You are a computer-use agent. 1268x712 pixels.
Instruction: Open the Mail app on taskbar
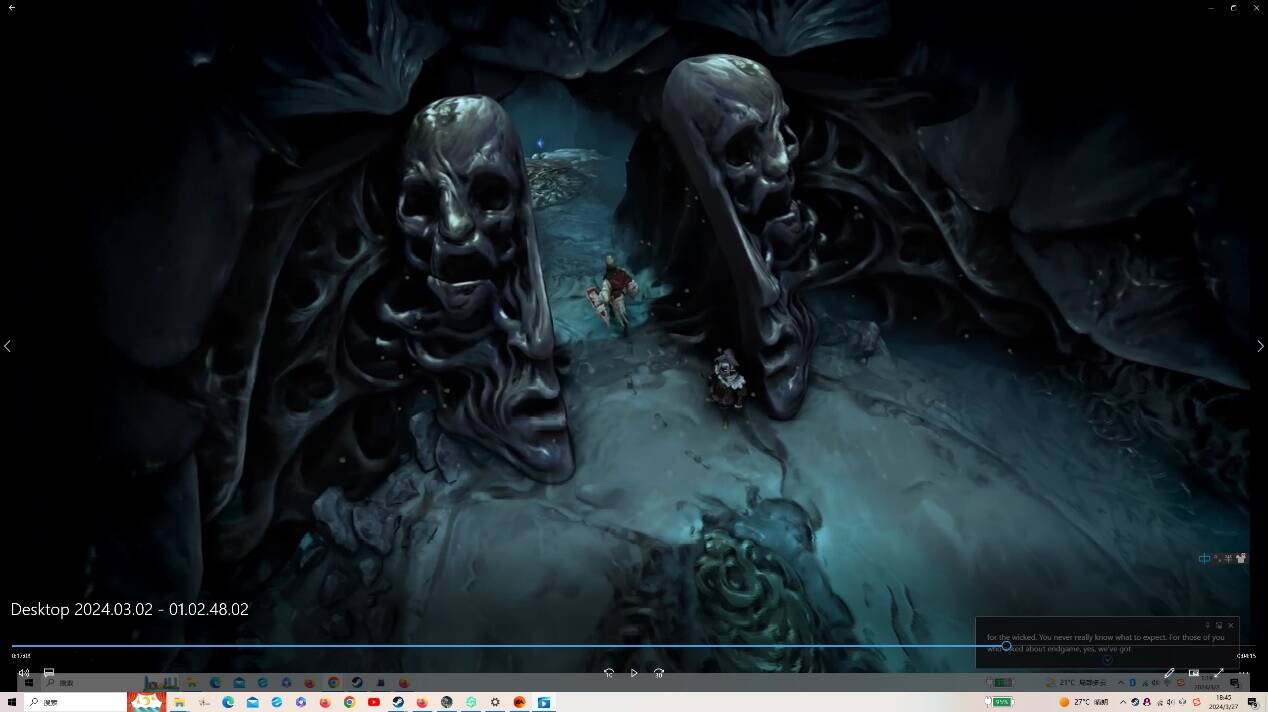coord(252,702)
